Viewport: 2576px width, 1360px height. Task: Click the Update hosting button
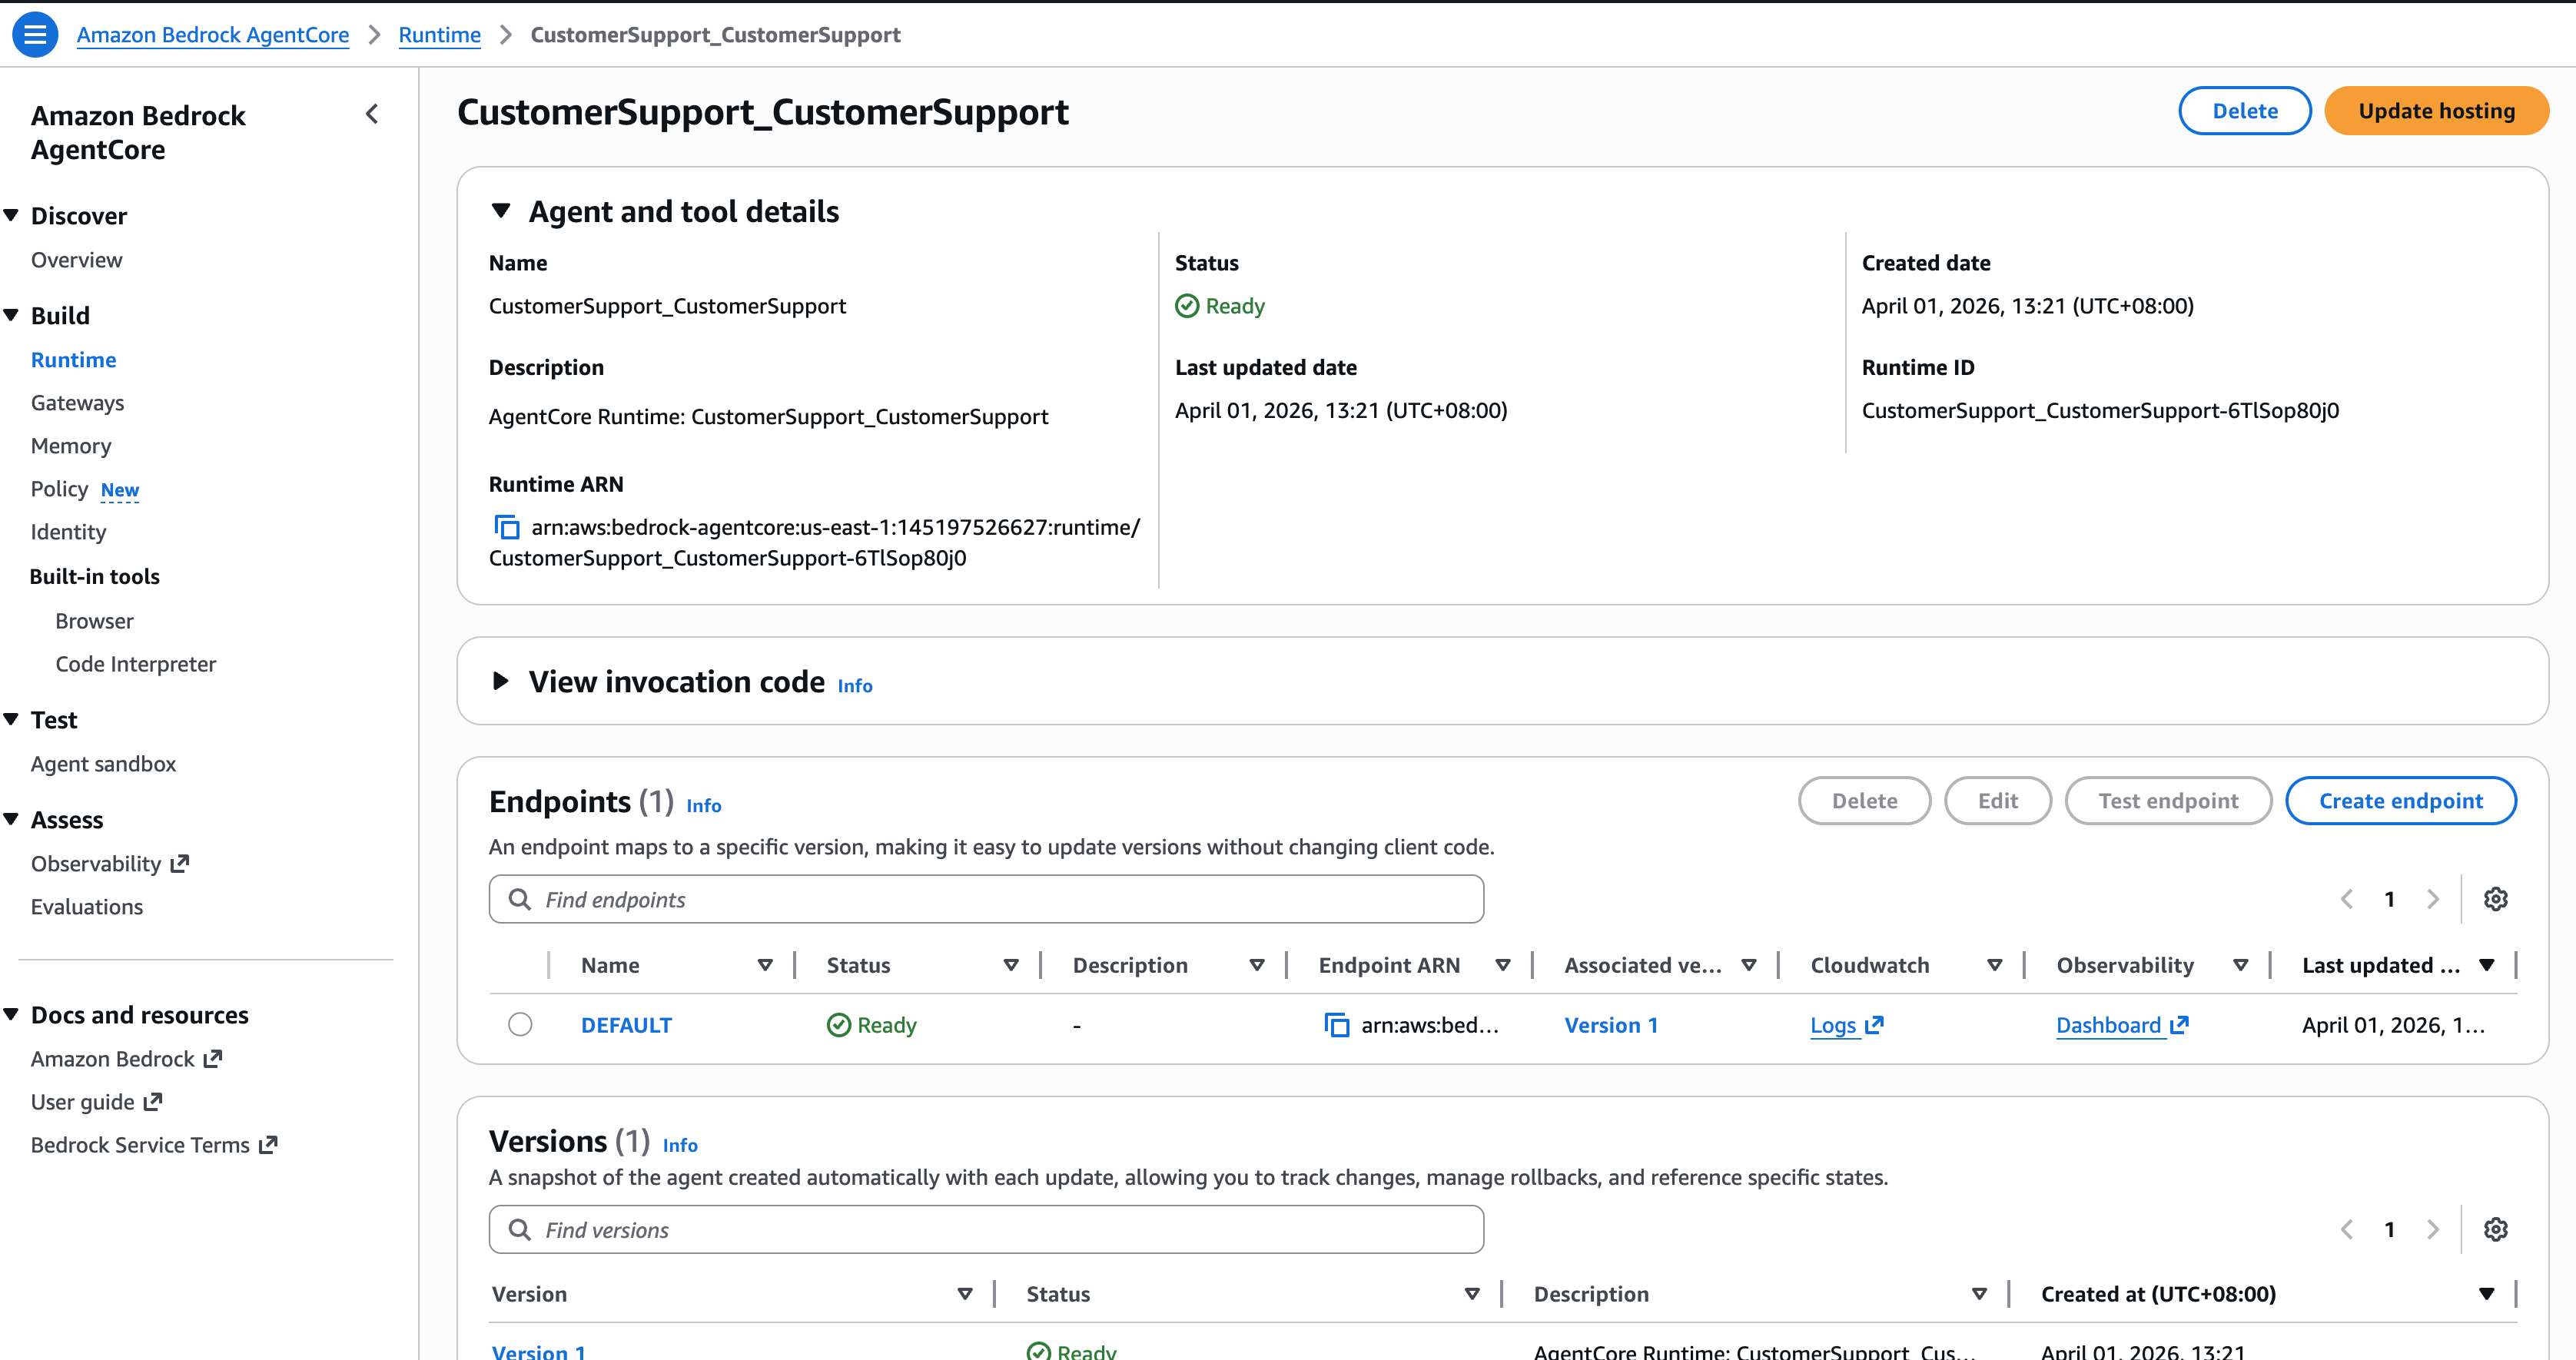[x=2435, y=111]
